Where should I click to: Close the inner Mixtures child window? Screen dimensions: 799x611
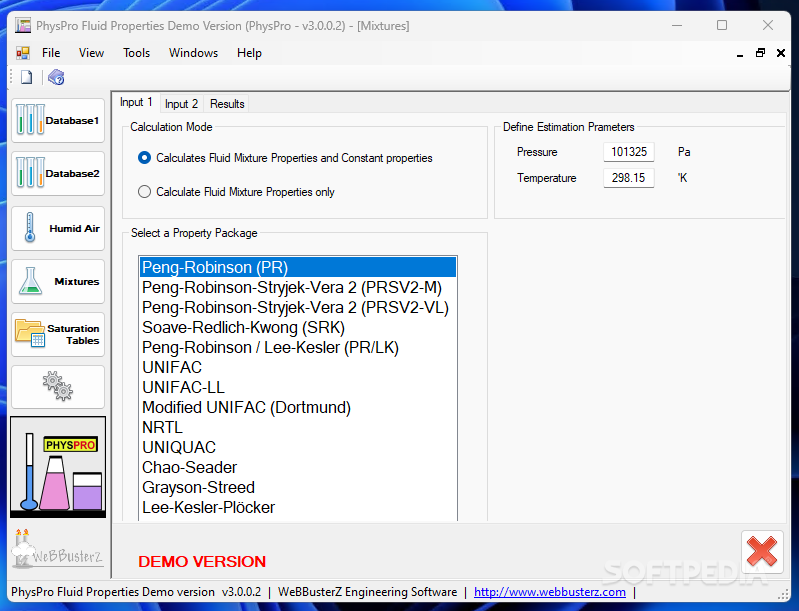coord(781,53)
